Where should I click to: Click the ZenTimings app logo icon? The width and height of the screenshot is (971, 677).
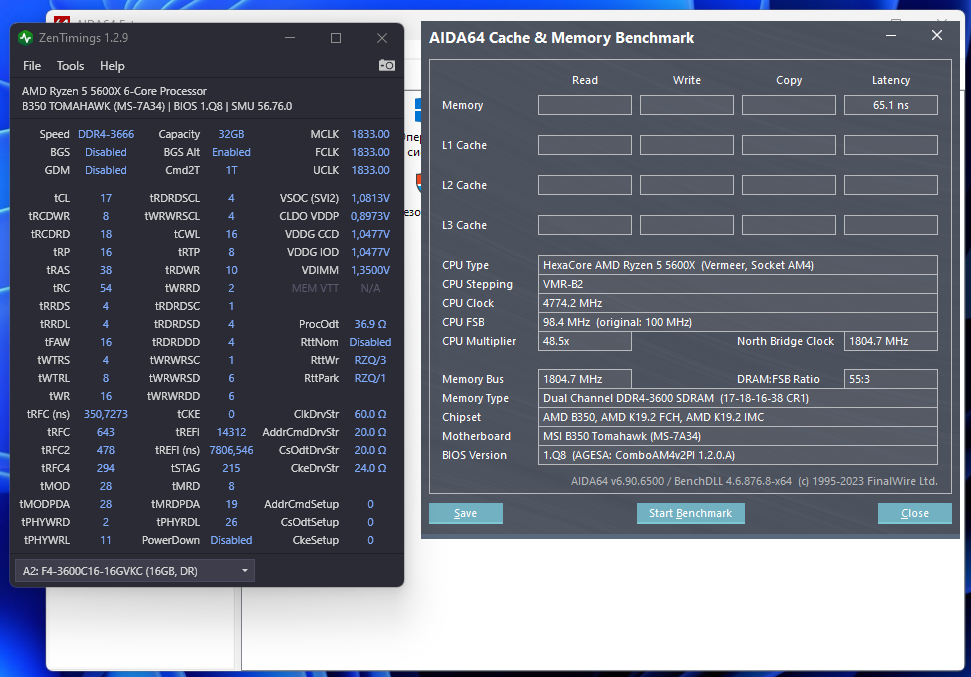tap(25, 38)
